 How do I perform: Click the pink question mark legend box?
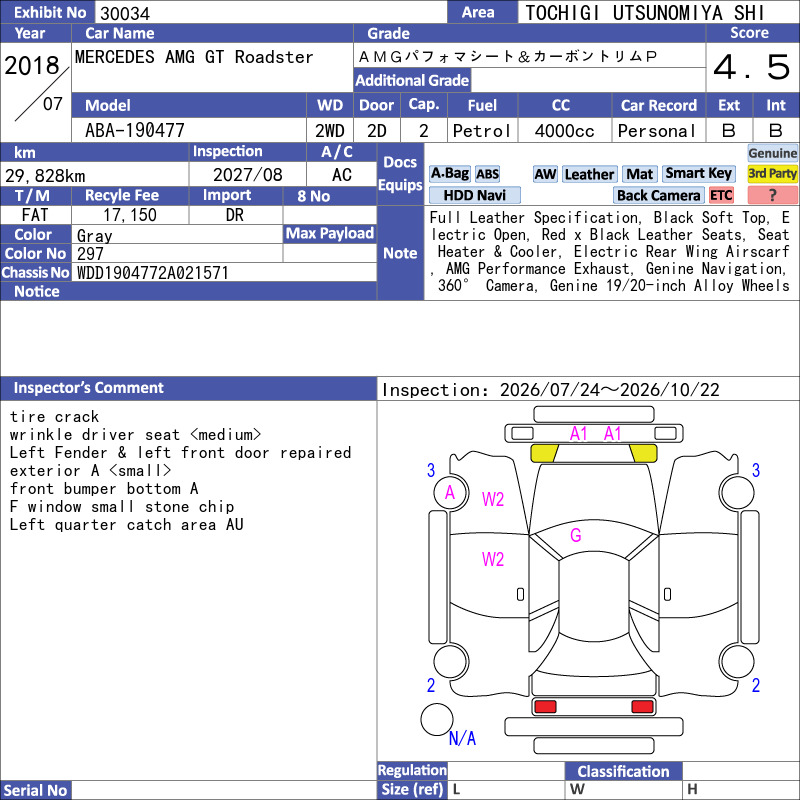(772, 195)
